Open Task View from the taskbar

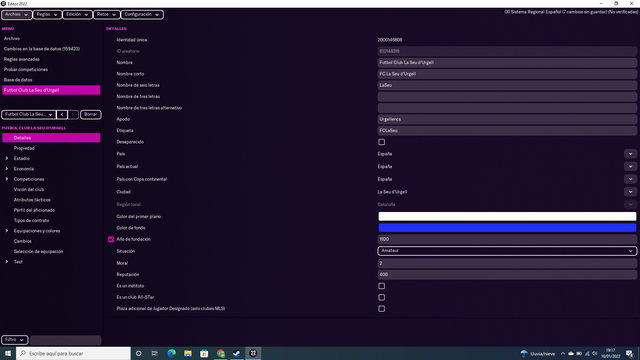click(155, 353)
